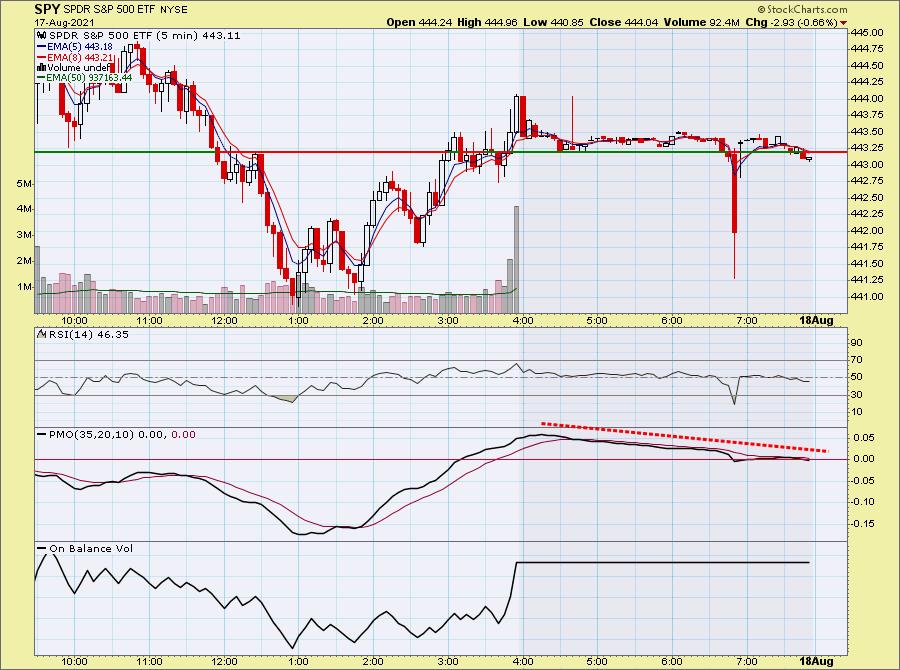900x670 pixels.
Task: Click the tallest gray volume bar near 4:00
Action: click(x=517, y=259)
